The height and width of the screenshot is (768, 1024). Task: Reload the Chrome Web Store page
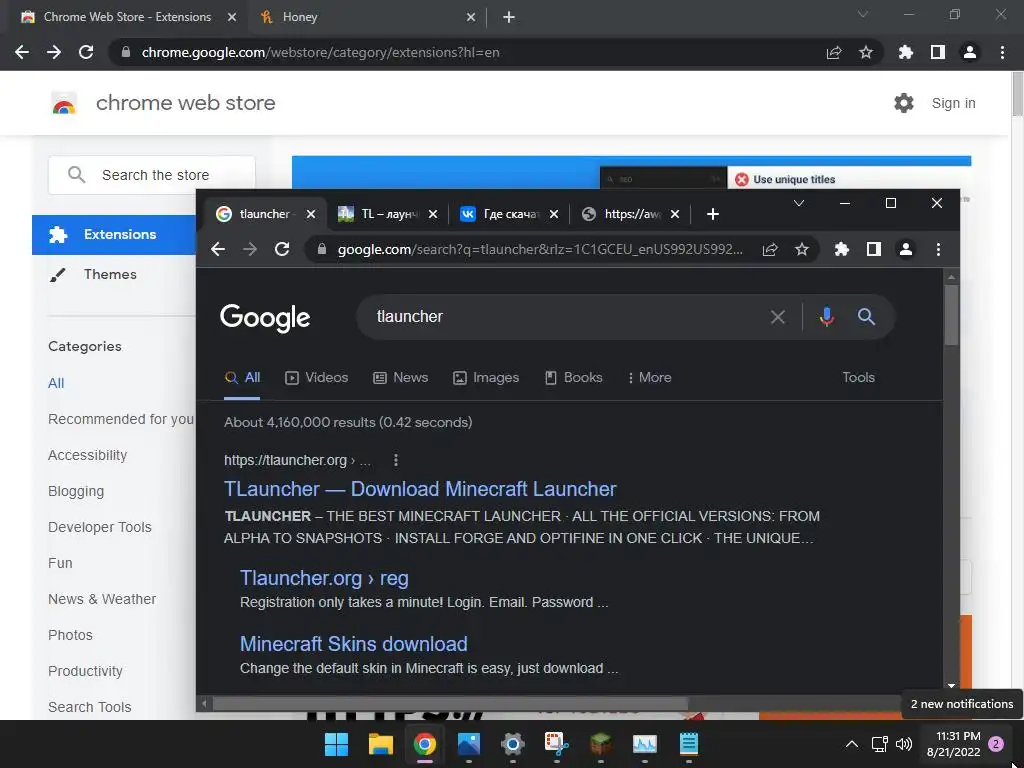click(86, 52)
